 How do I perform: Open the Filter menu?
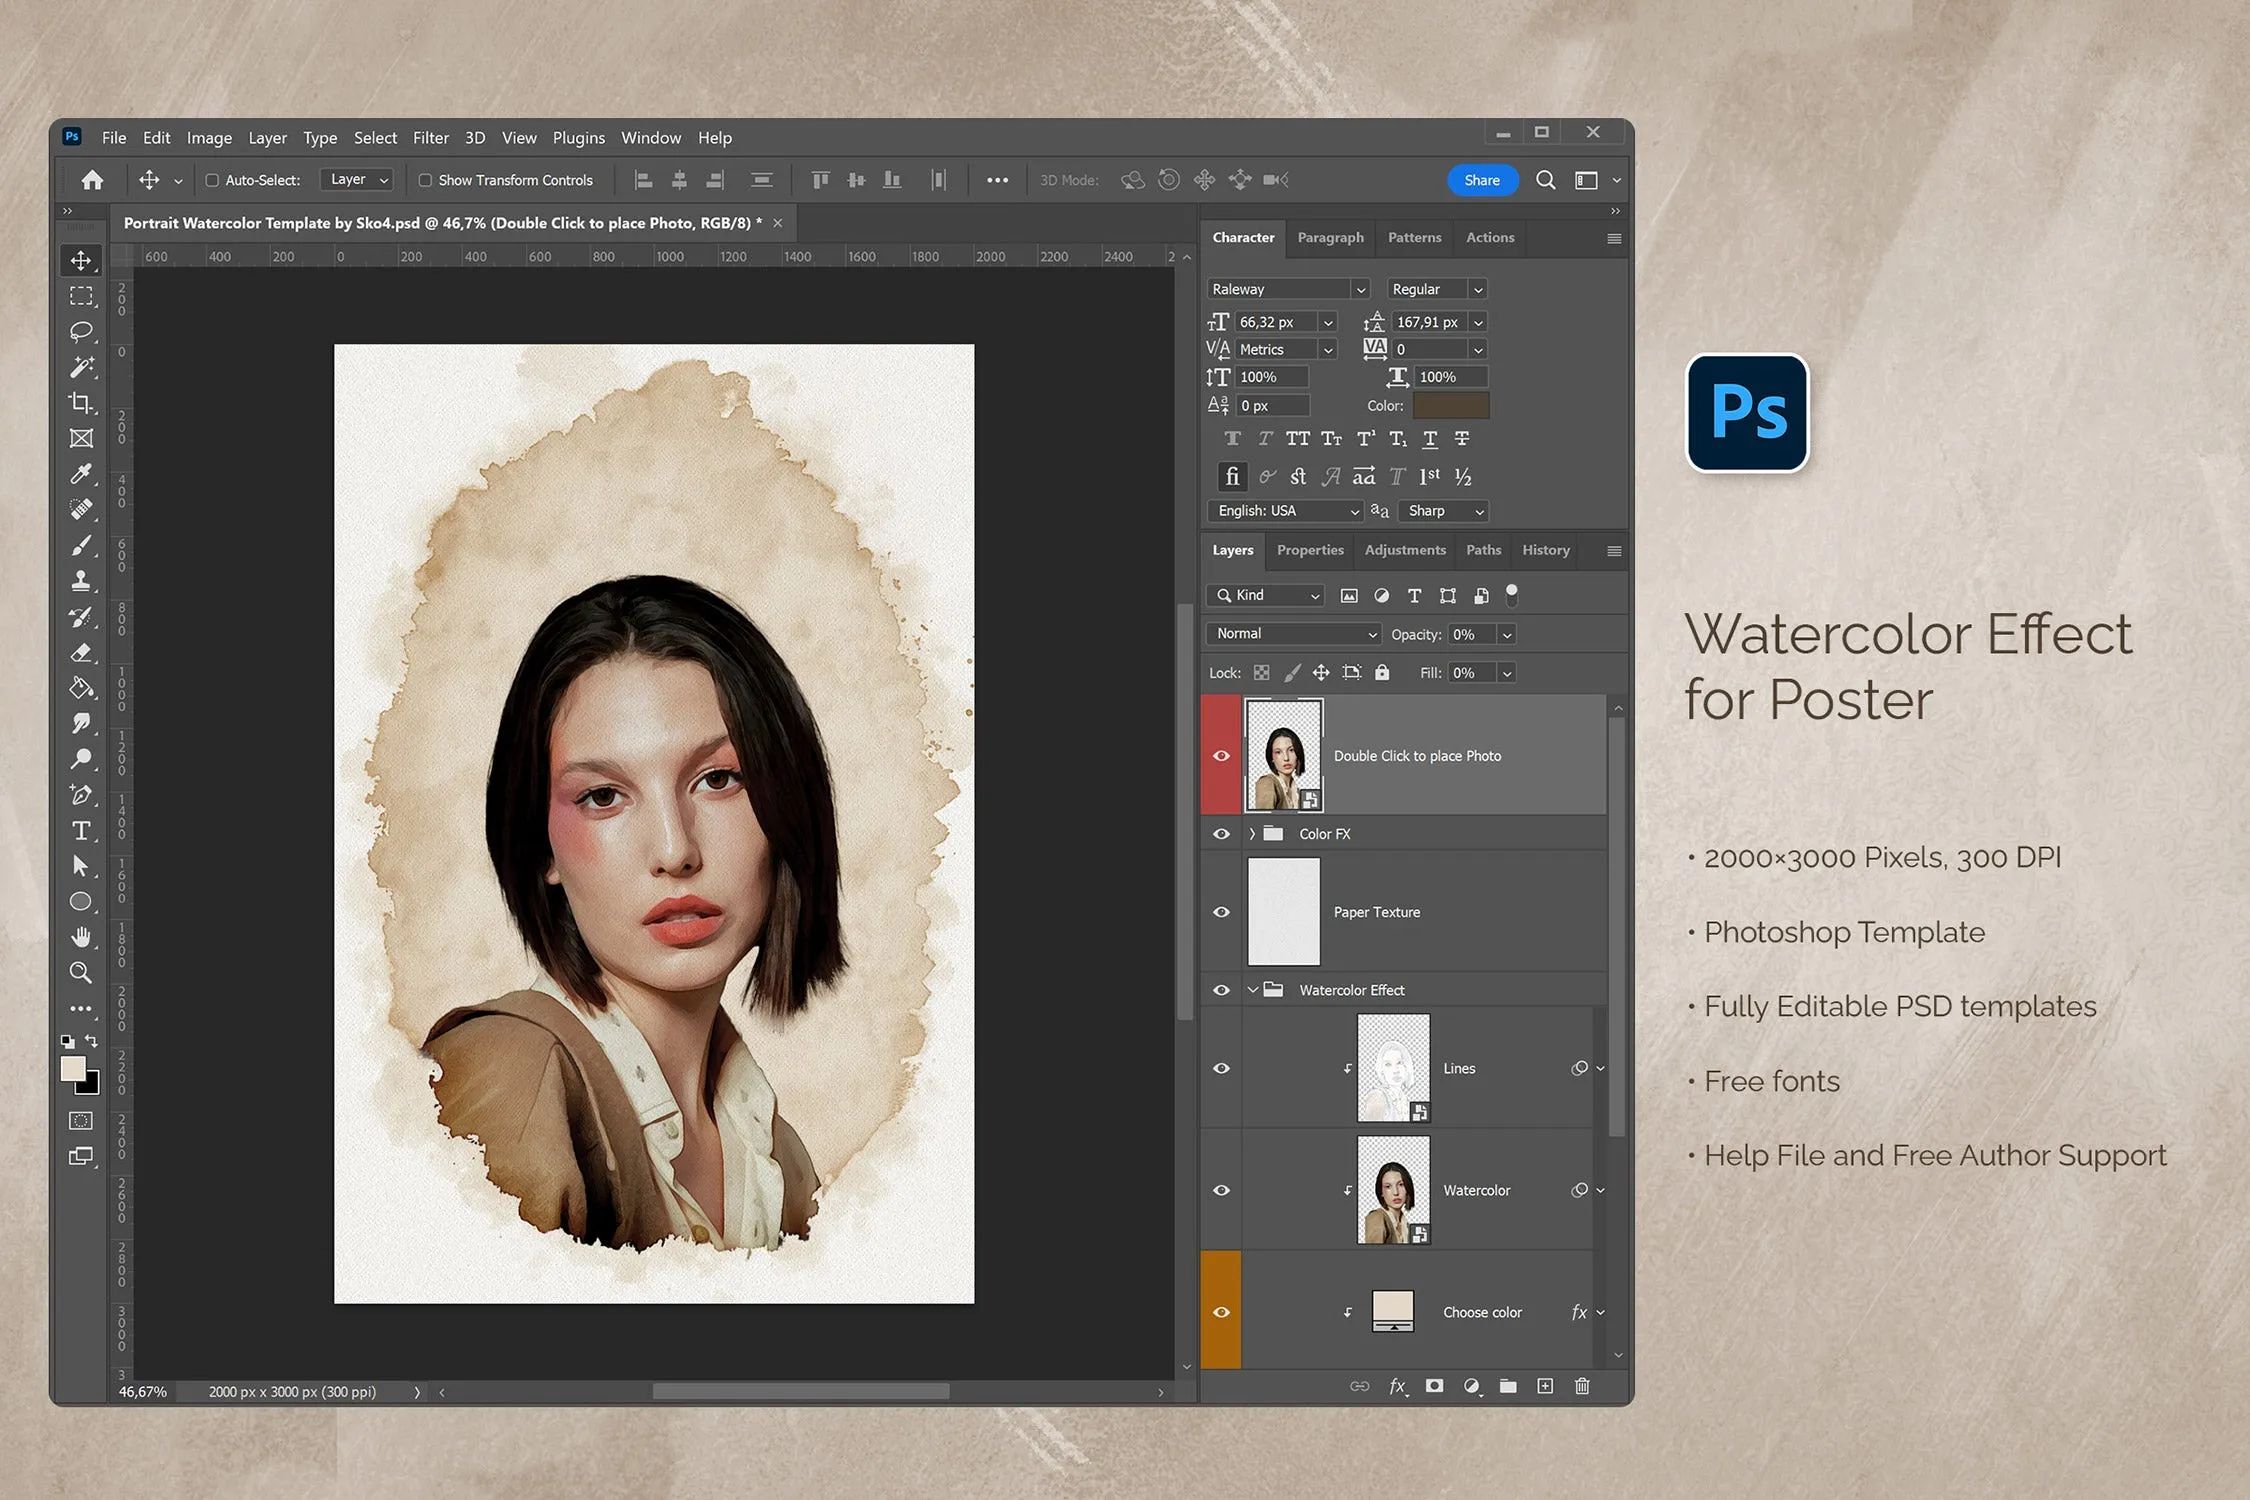[431, 138]
